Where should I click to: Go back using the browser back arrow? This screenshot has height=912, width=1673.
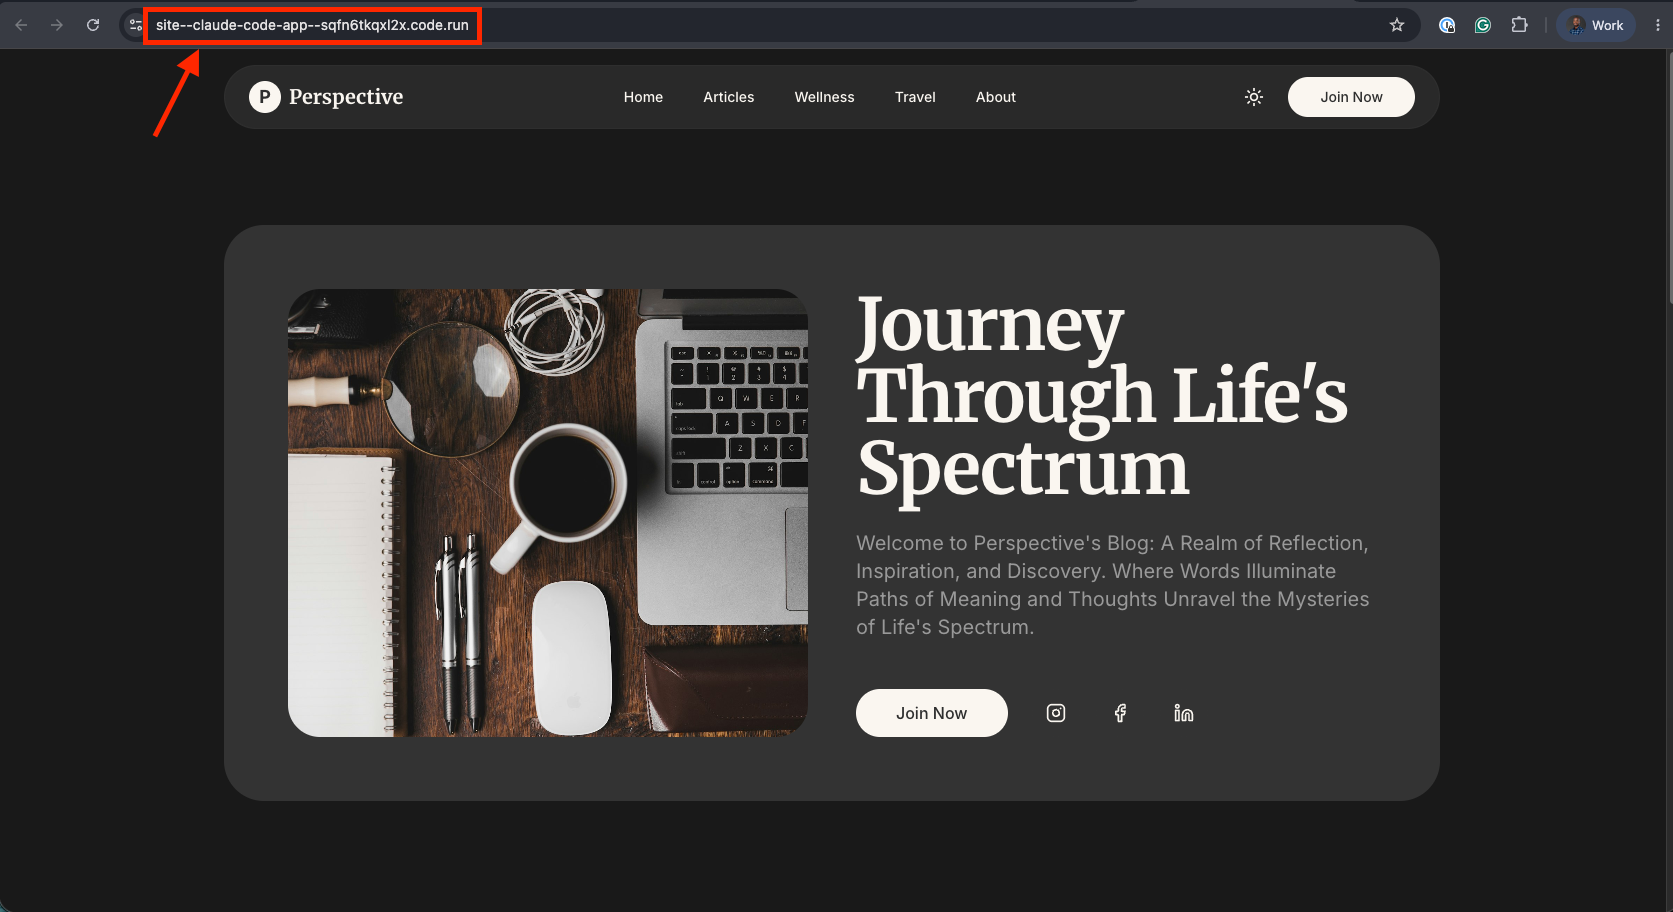21,25
